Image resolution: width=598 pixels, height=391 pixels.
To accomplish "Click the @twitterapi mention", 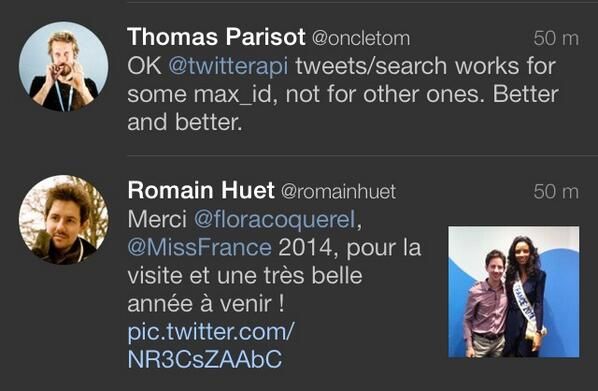I will click(x=228, y=66).
